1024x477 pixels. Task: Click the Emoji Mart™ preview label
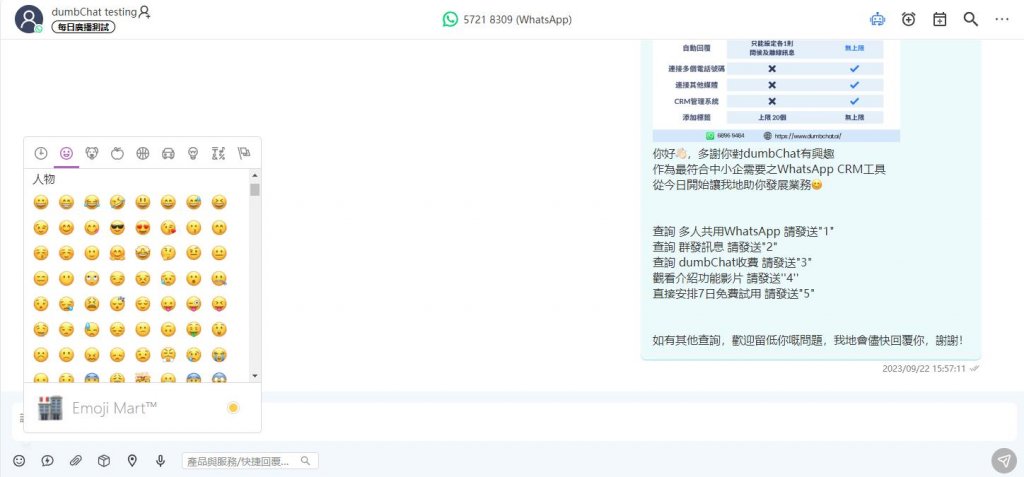click(114, 408)
